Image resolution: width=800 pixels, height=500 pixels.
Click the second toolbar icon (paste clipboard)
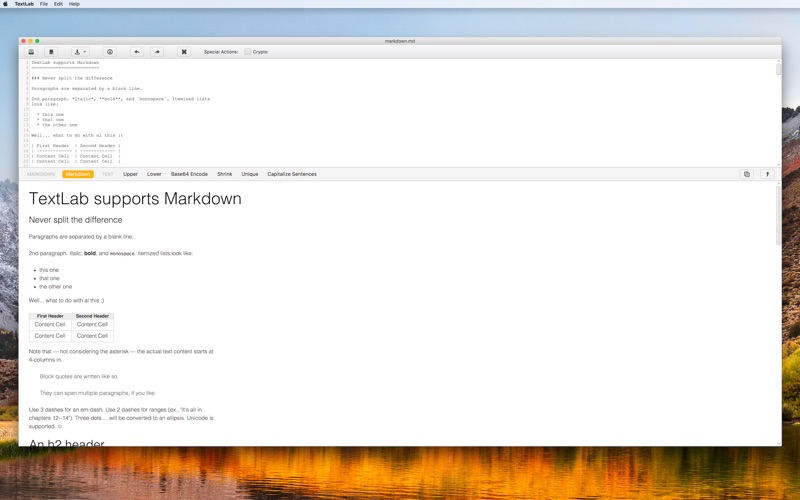coord(51,52)
